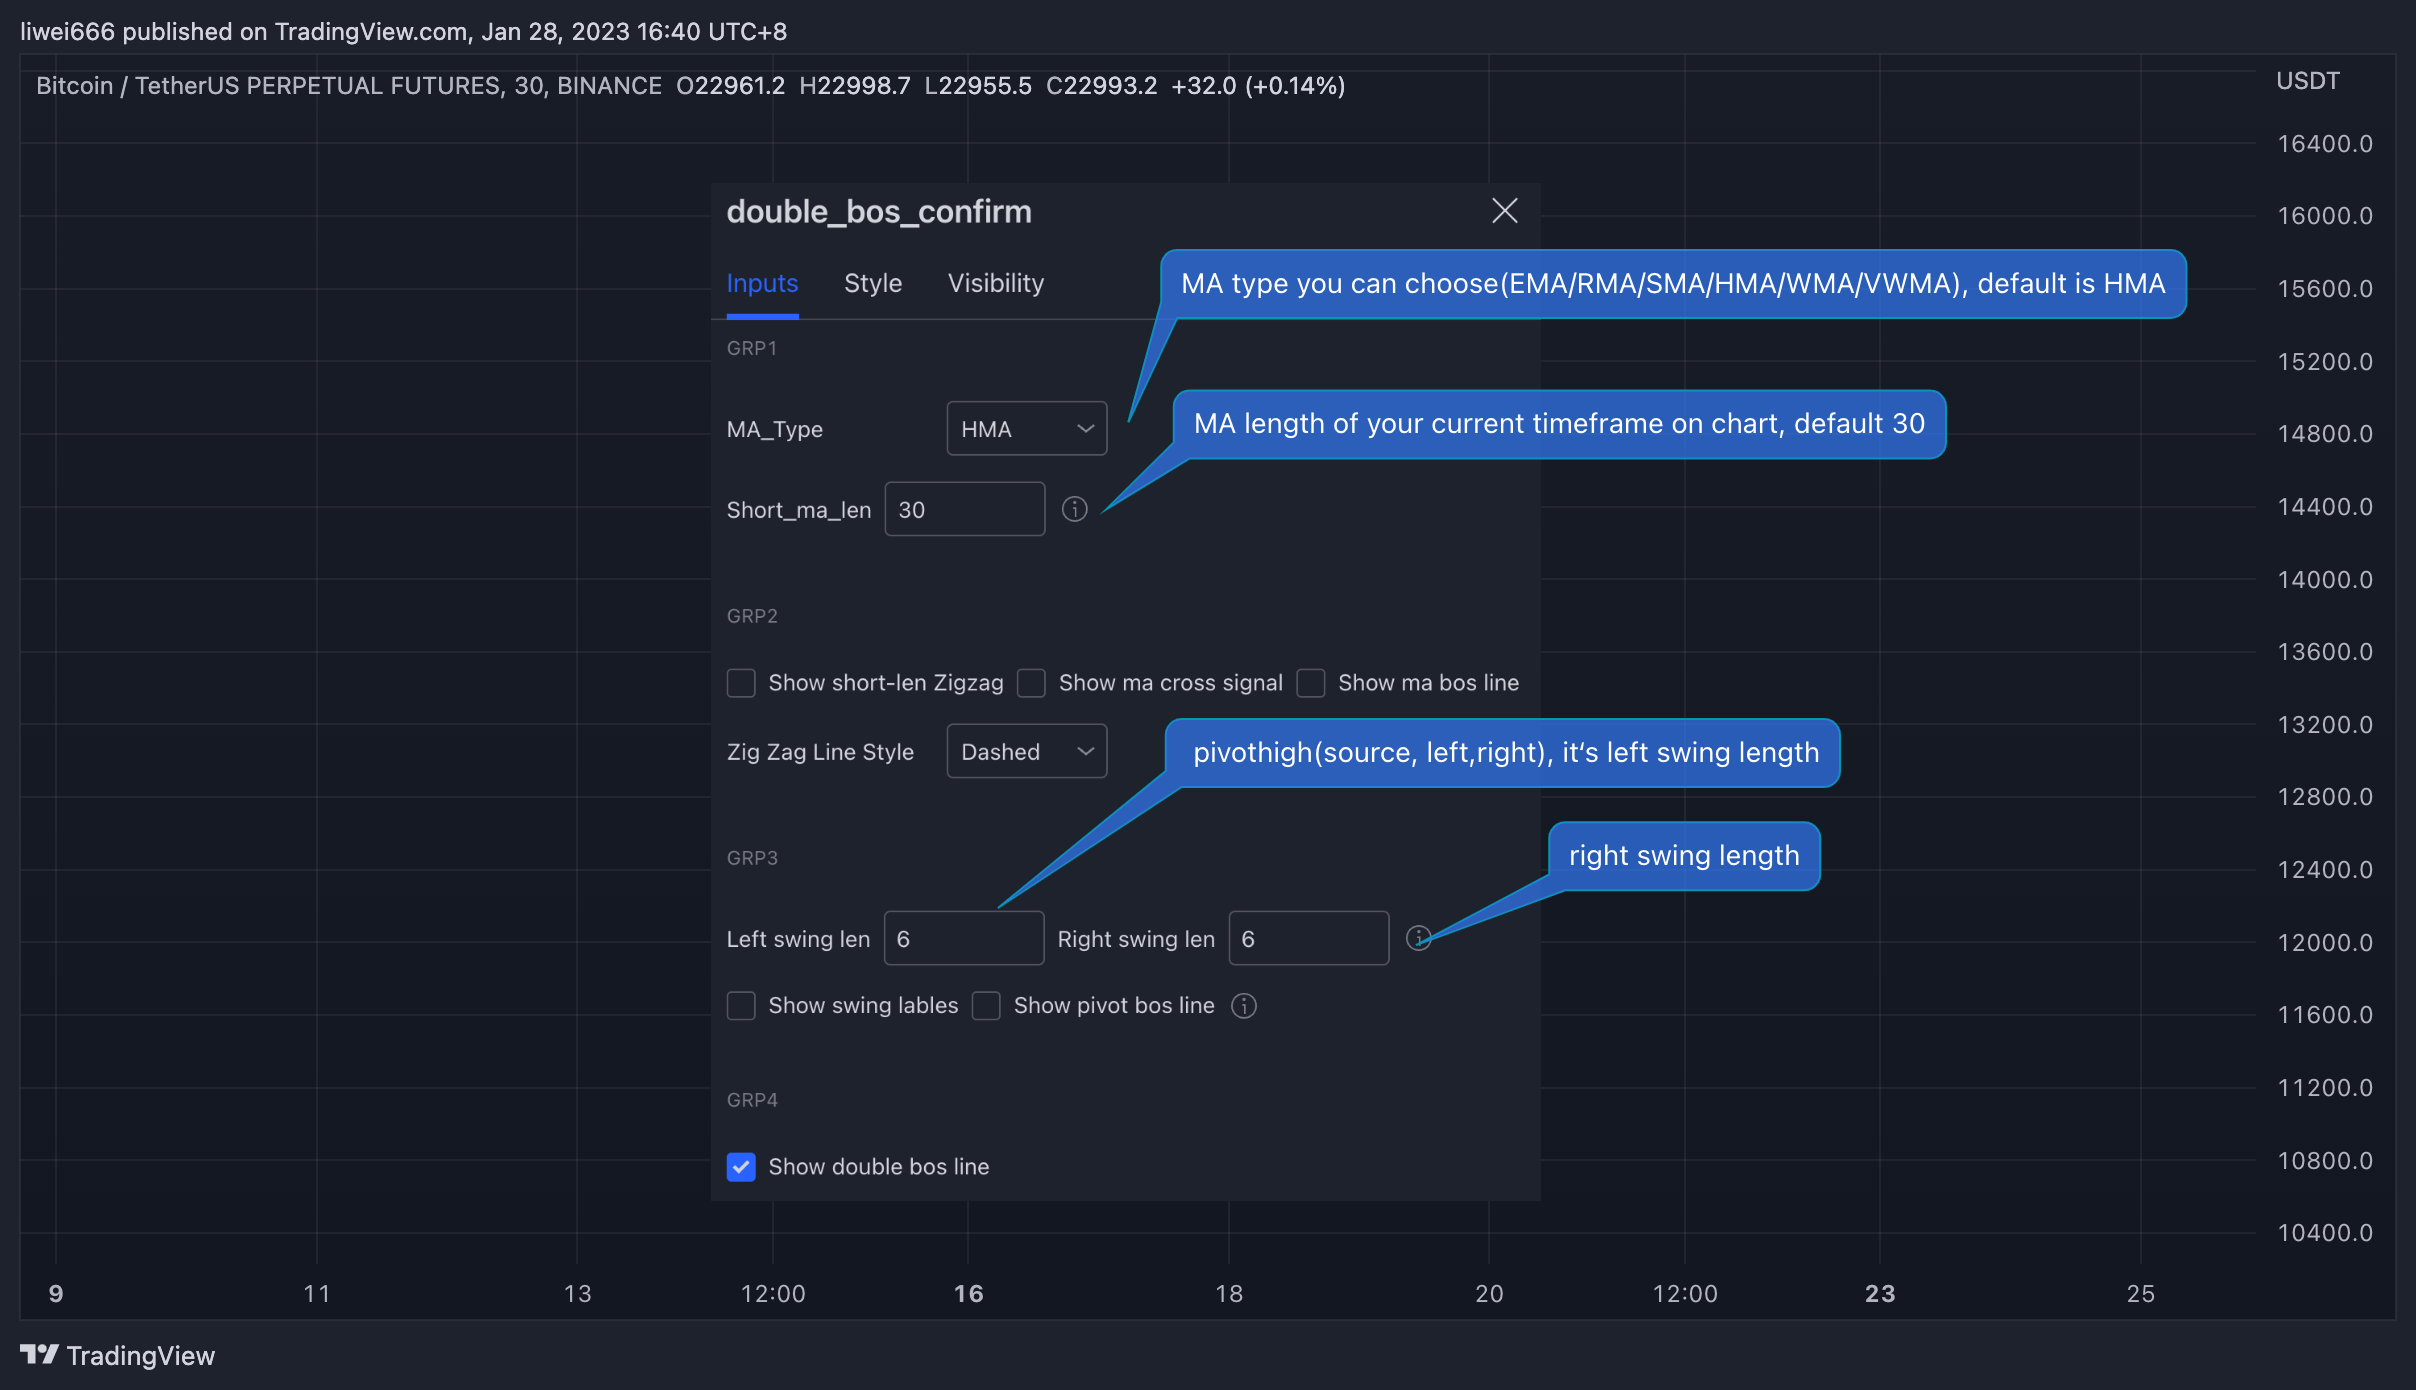Select the Style tab in settings
Viewport: 2416px width, 1390px height.
[873, 280]
